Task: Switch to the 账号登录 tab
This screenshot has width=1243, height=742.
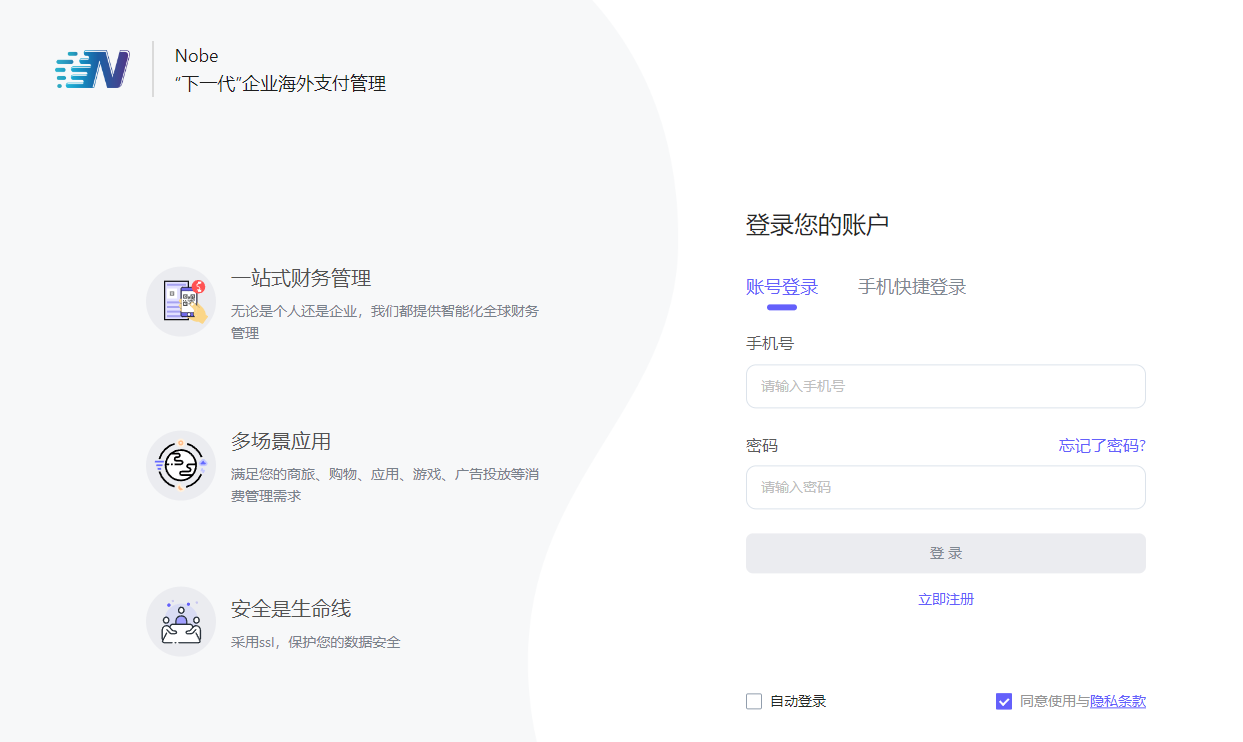Action: coord(782,287)
